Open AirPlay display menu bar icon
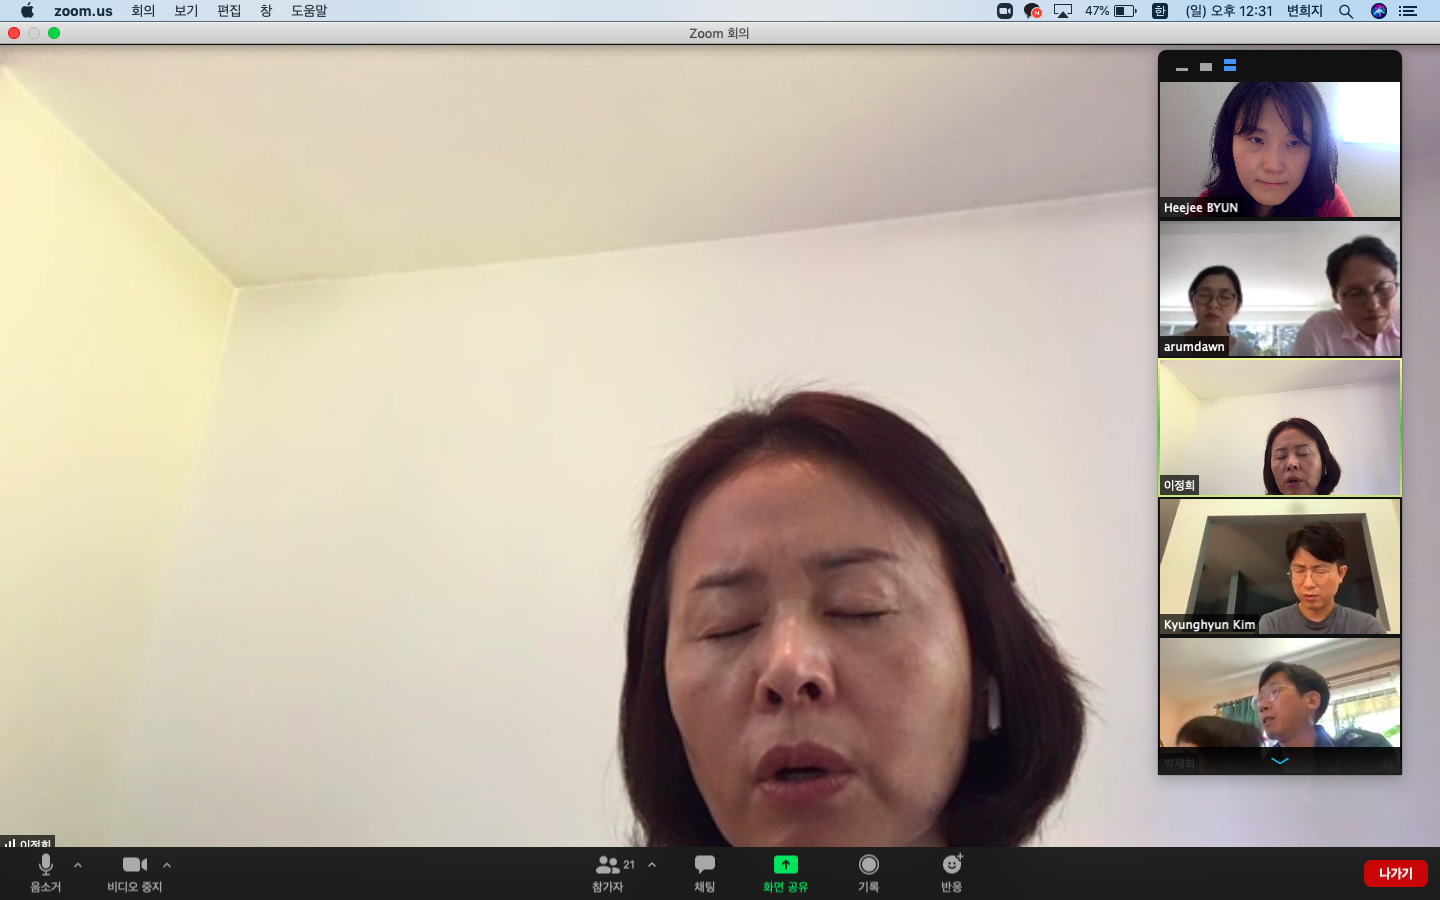 [1063, 11]
